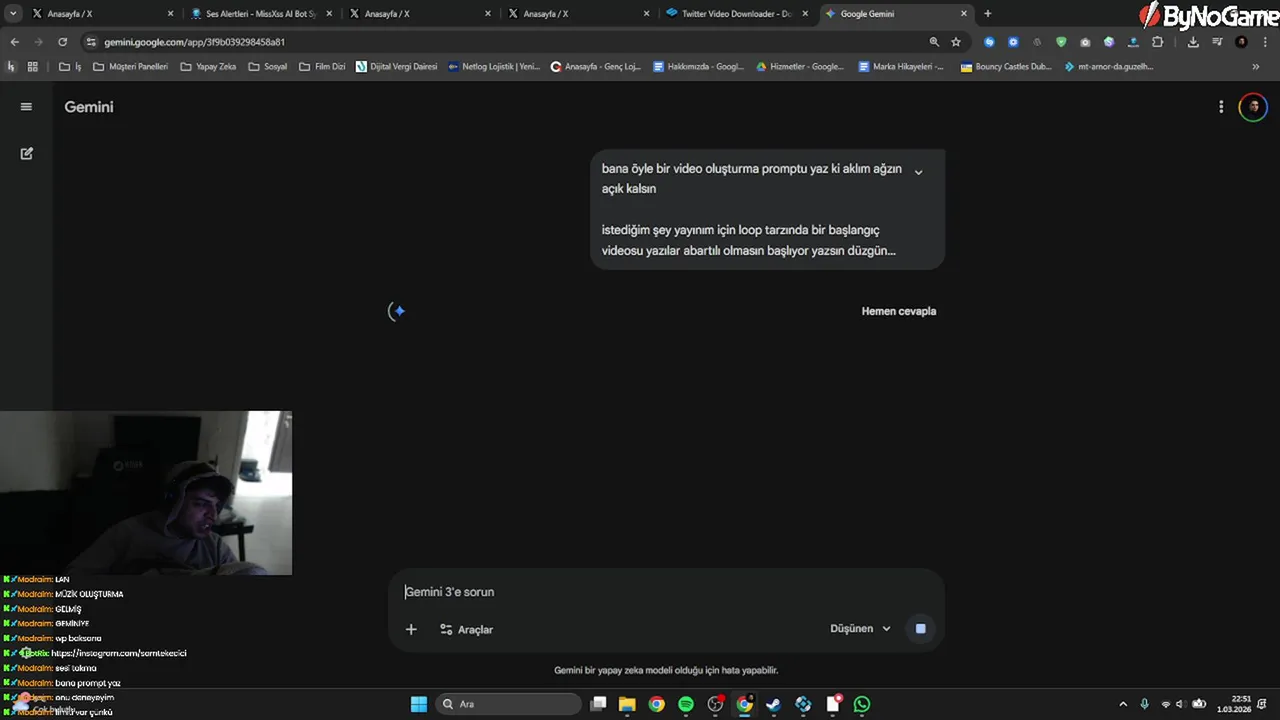
Task: Open the zoom magnifier in address bar
Action: tap(934, 42)
